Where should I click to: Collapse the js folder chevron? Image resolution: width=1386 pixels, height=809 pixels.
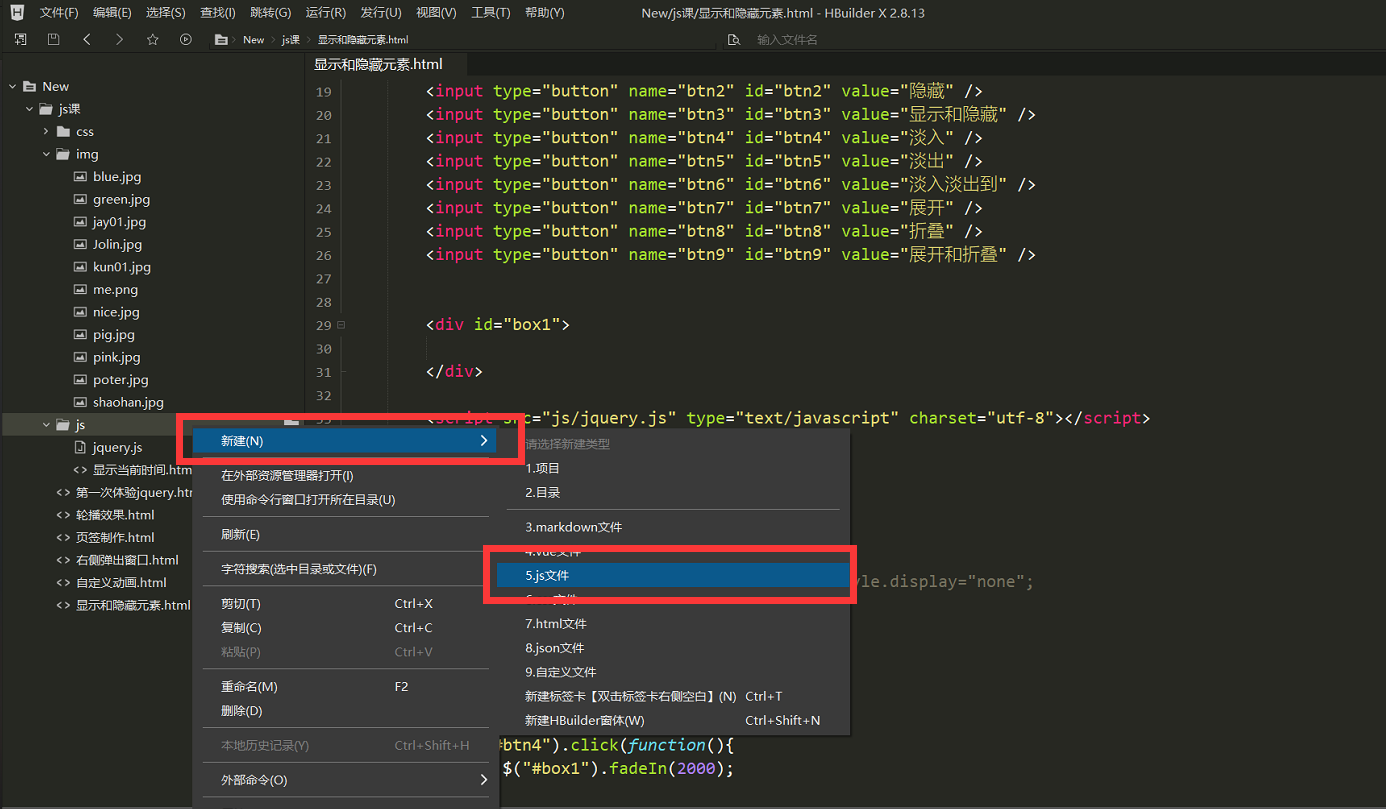pyautogui.click(x=46, y=425)
